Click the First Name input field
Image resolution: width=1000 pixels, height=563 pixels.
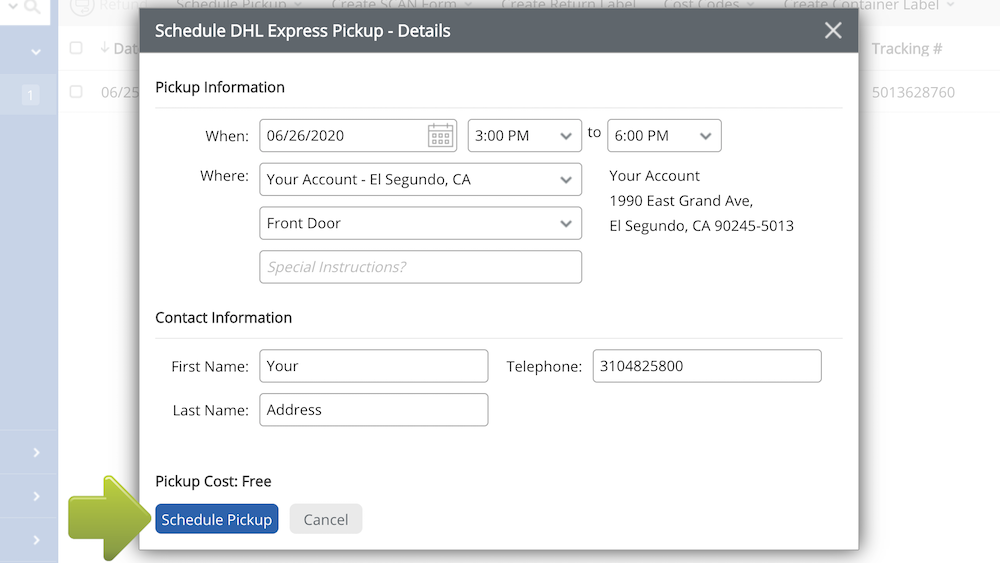coord(374,366)
